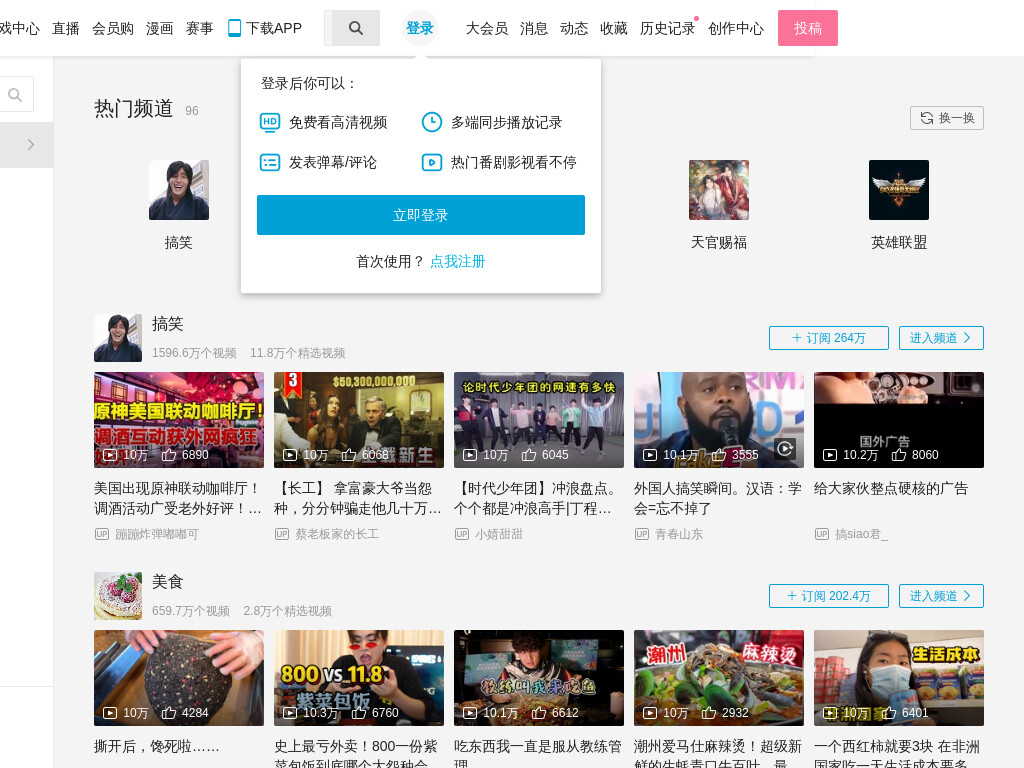Click 进入频道 for 美食 section
Viewport: 1024px width, 768px height.
coord(941,596)
